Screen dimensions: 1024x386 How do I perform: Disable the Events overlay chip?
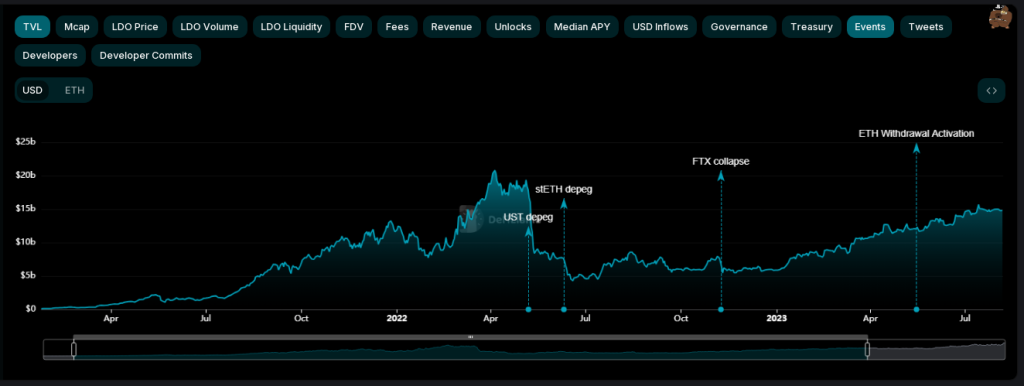pos(870,27)
